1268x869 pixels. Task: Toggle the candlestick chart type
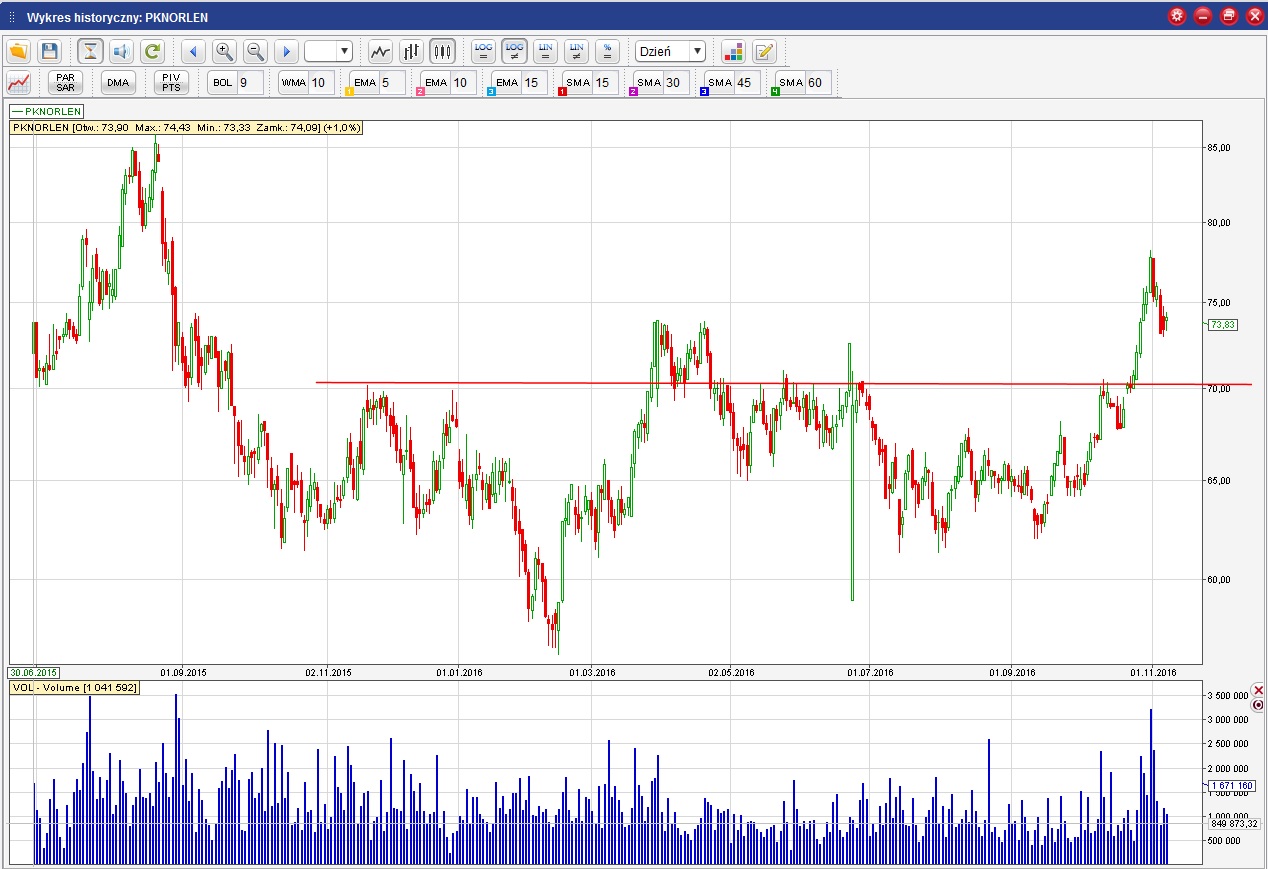click(x=442, y=51)
